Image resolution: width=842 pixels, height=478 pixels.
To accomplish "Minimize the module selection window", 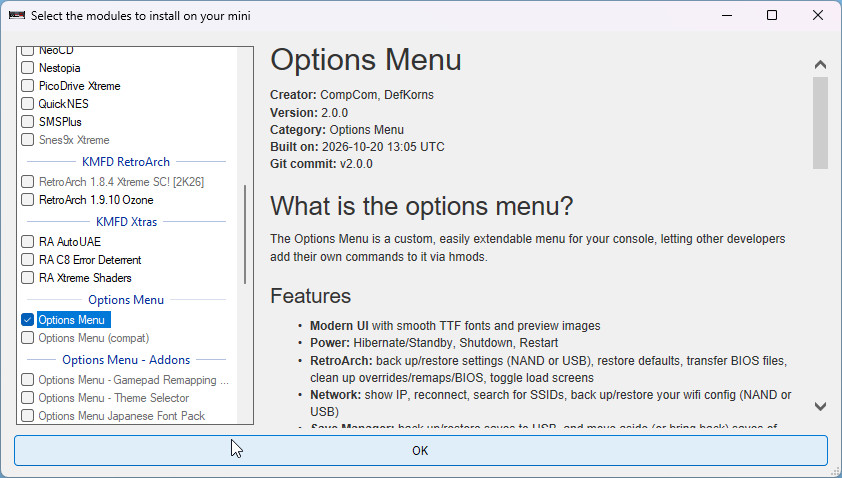I will click(x=727, y=15).
